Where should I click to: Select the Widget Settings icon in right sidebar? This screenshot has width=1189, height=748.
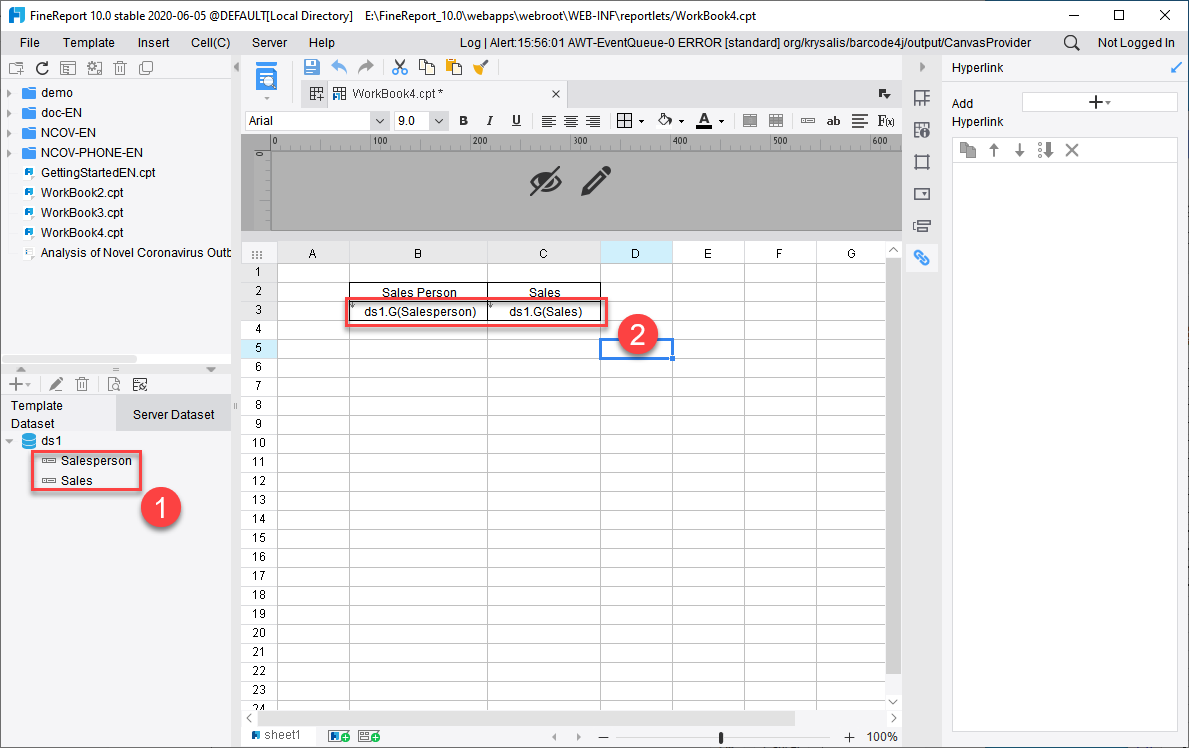(x=922, y=193)
